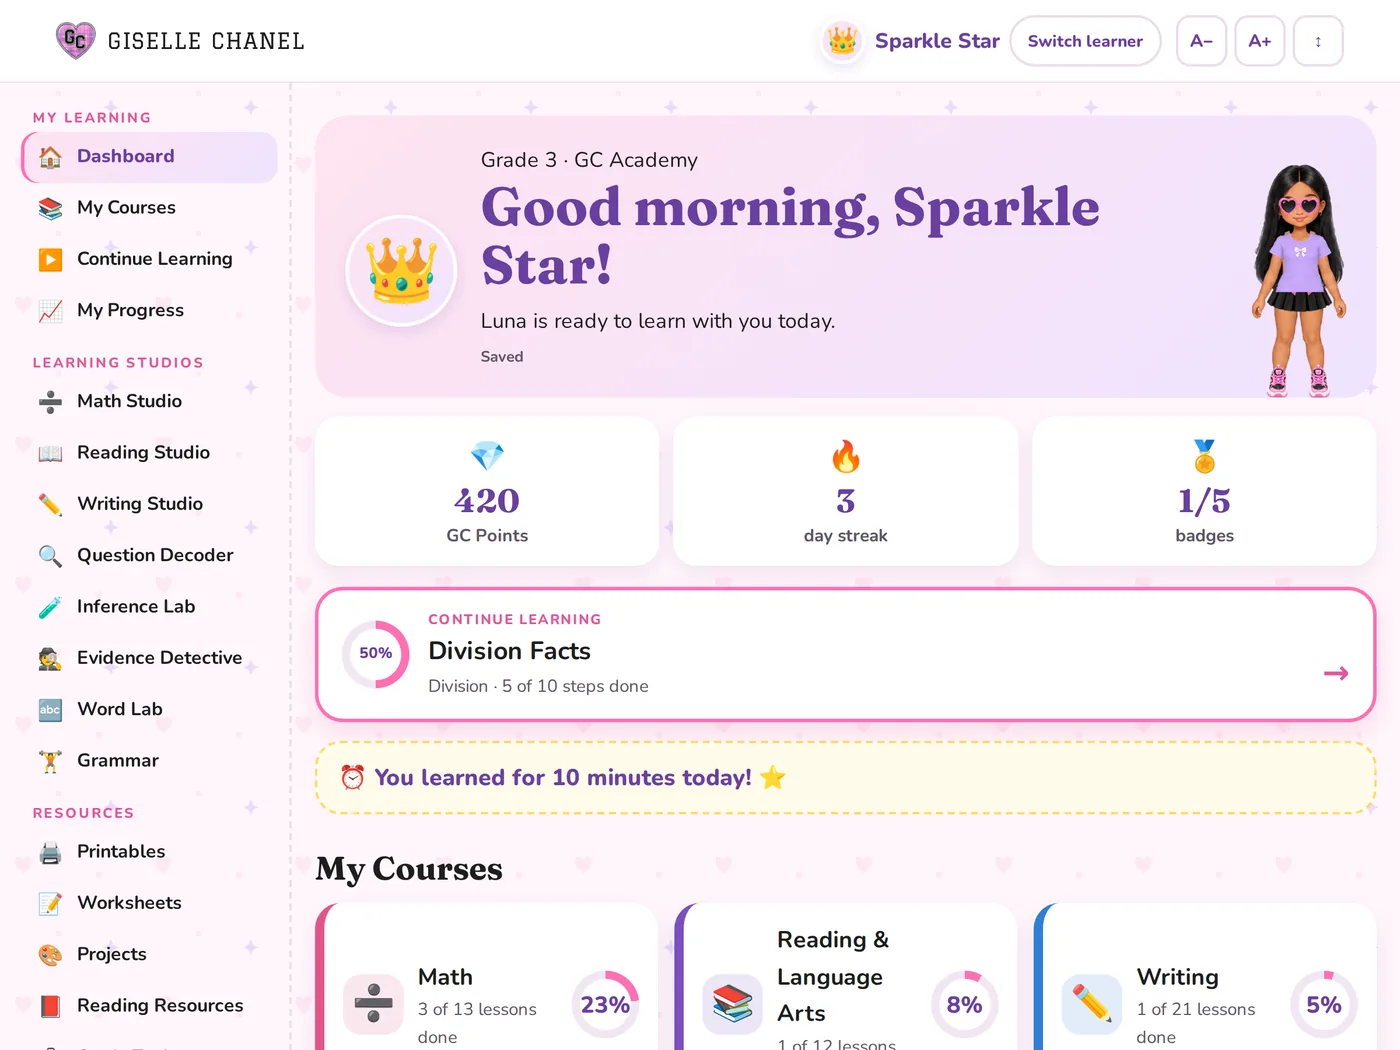
Task: Click the Writing 5% progress ring
Action: (x=1324, y=1004)
